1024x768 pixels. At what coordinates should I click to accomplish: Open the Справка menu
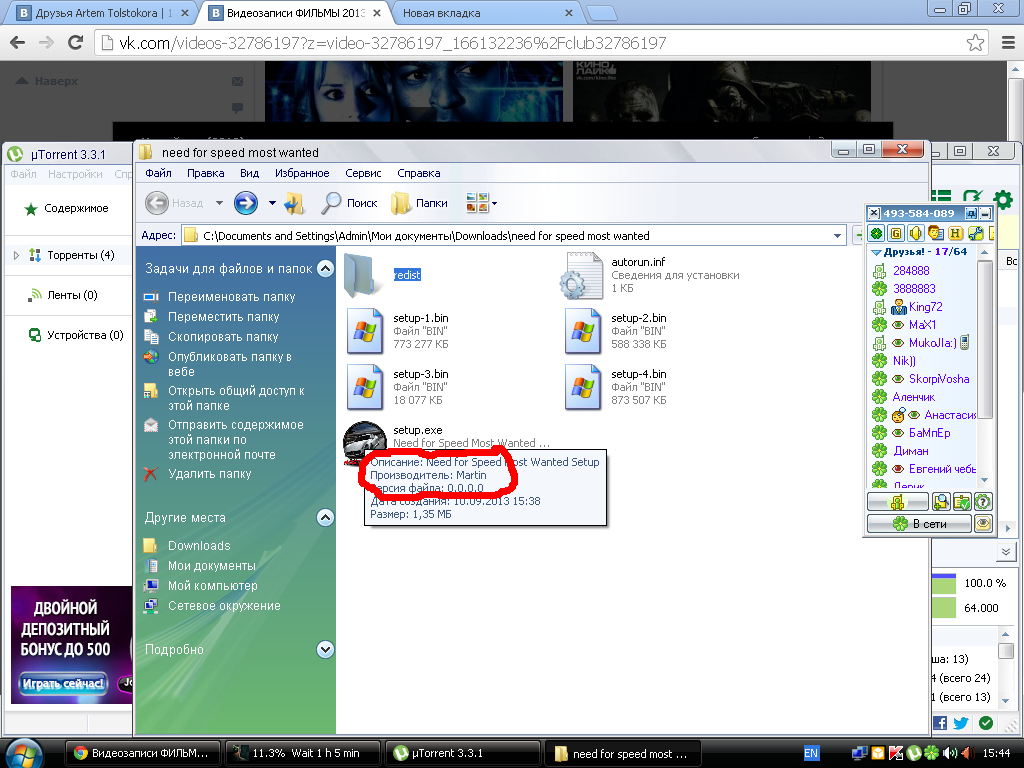coord(419,173)
